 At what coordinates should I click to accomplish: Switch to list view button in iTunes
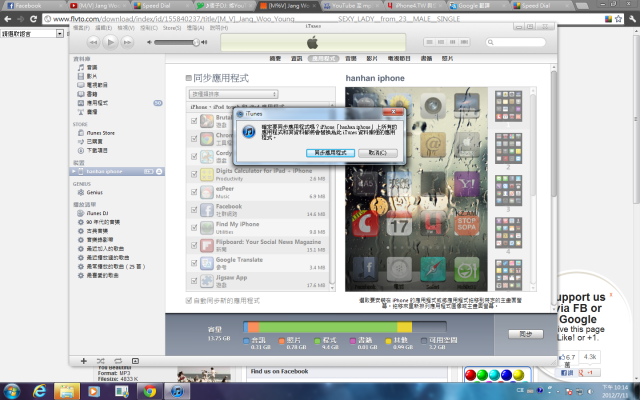point(429,42)
